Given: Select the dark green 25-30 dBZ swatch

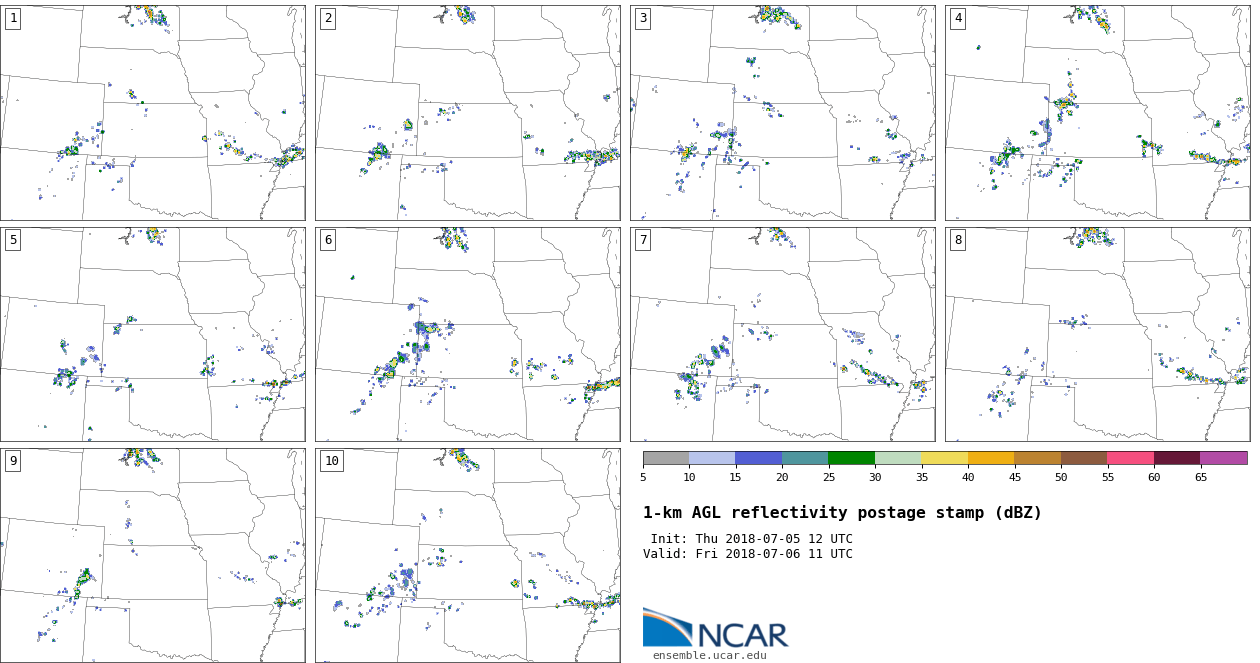Looking at the screenshot, I should [852, 458].
